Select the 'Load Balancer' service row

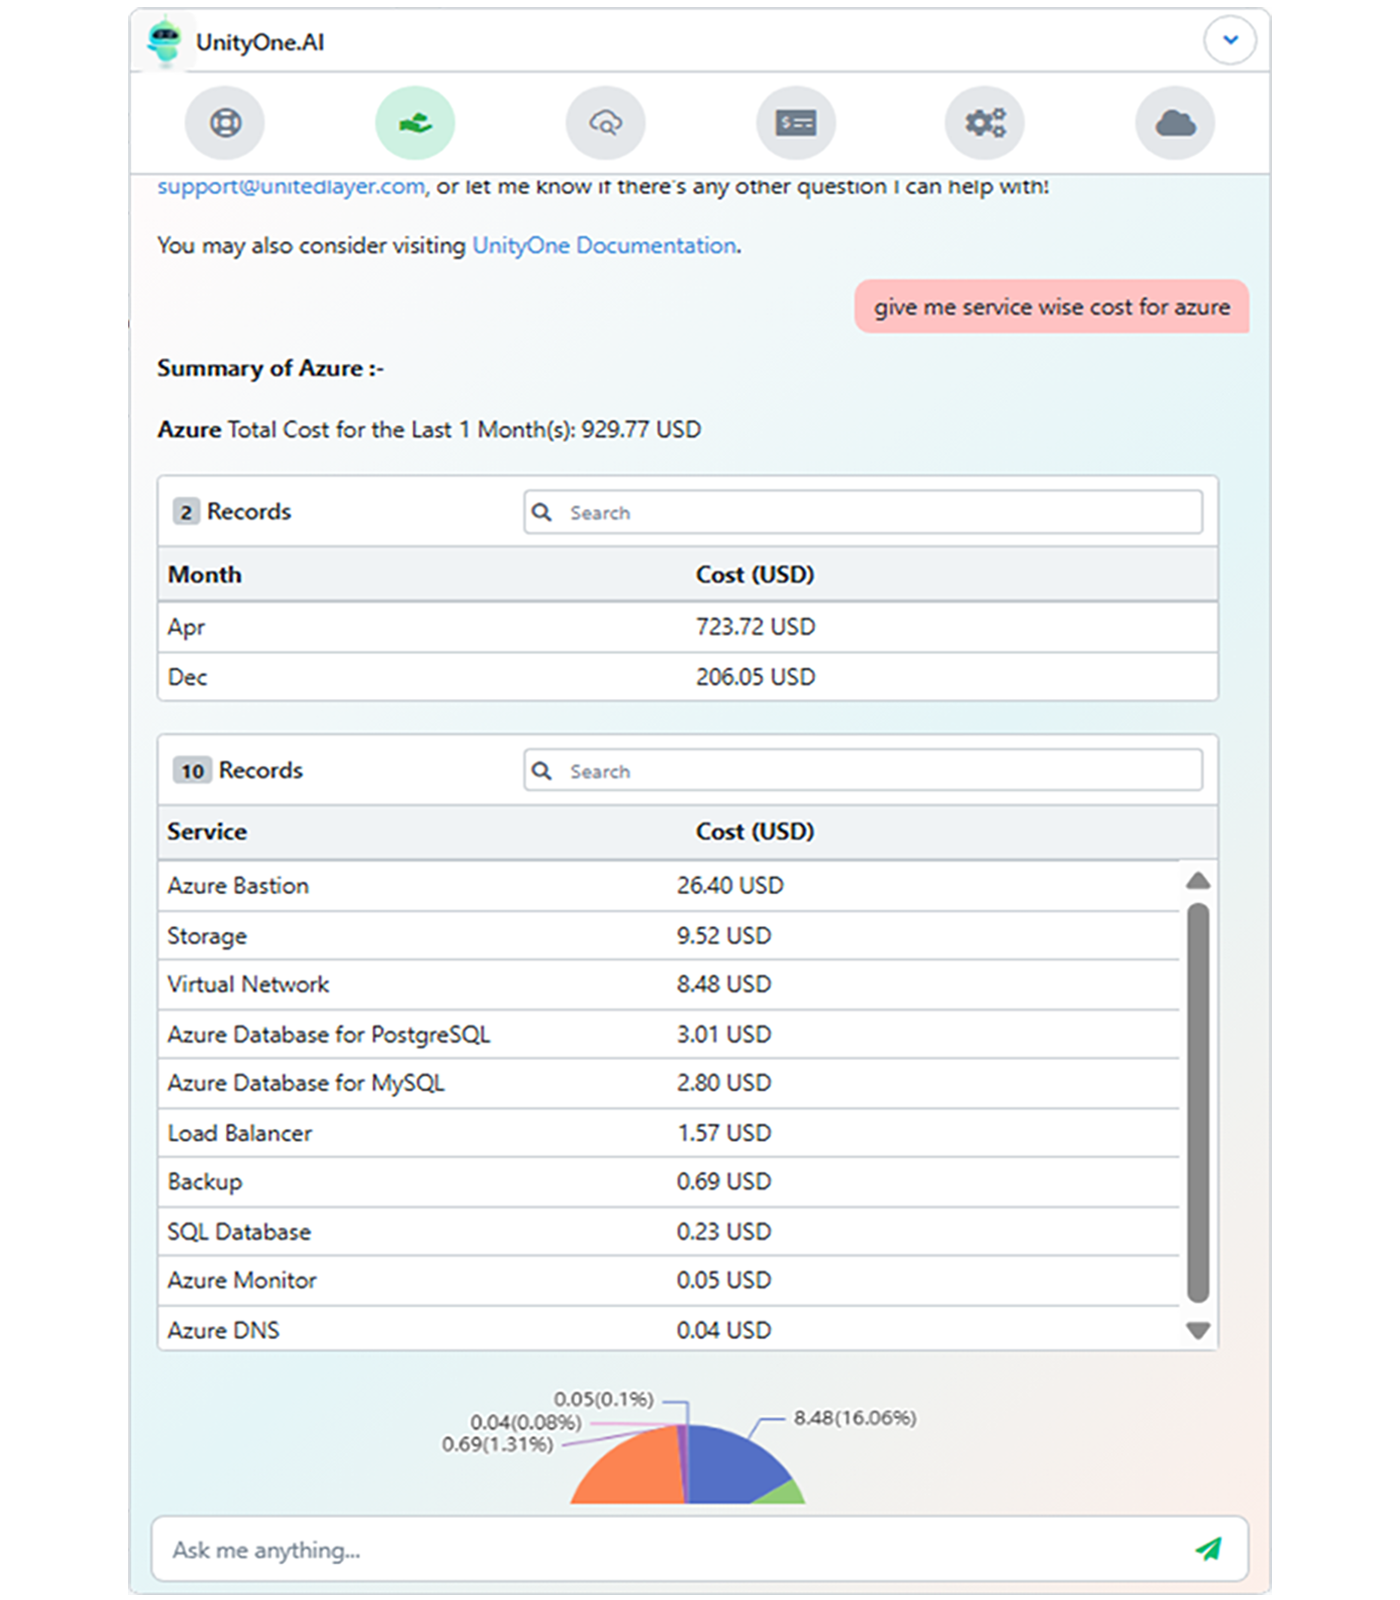[668, 1133]
